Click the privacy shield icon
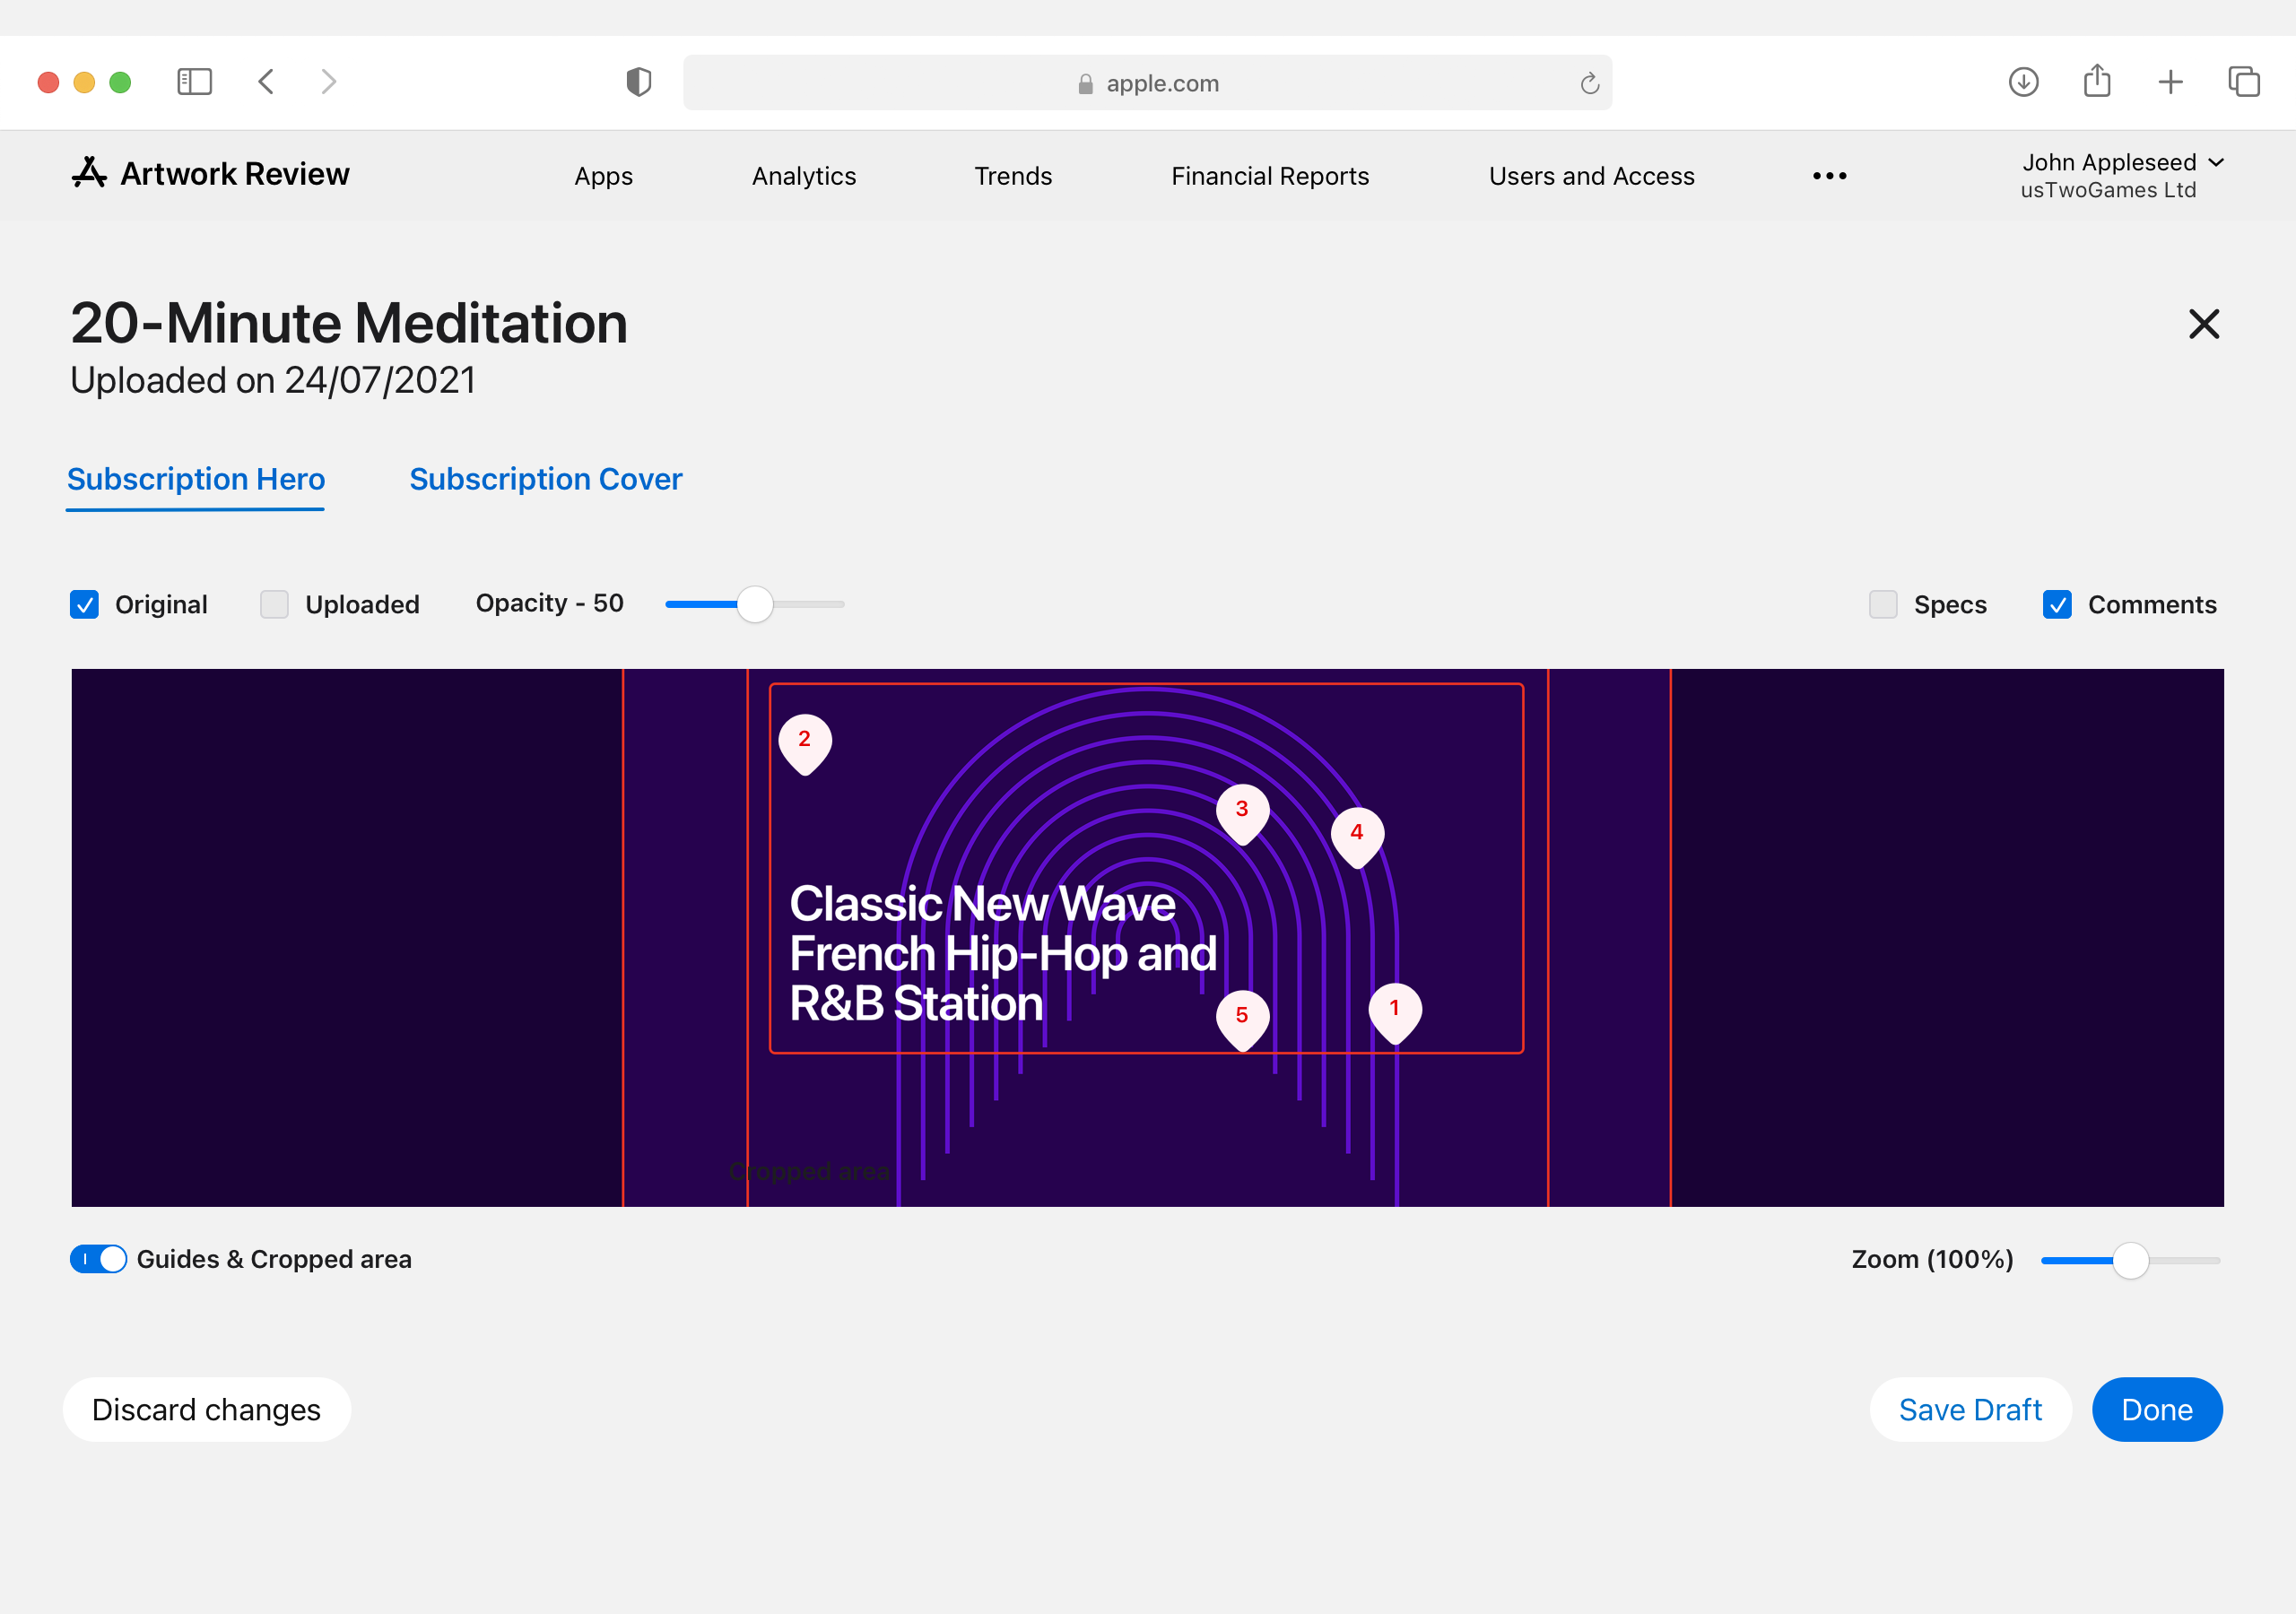 pyautogui.click(x=639, y=82)
